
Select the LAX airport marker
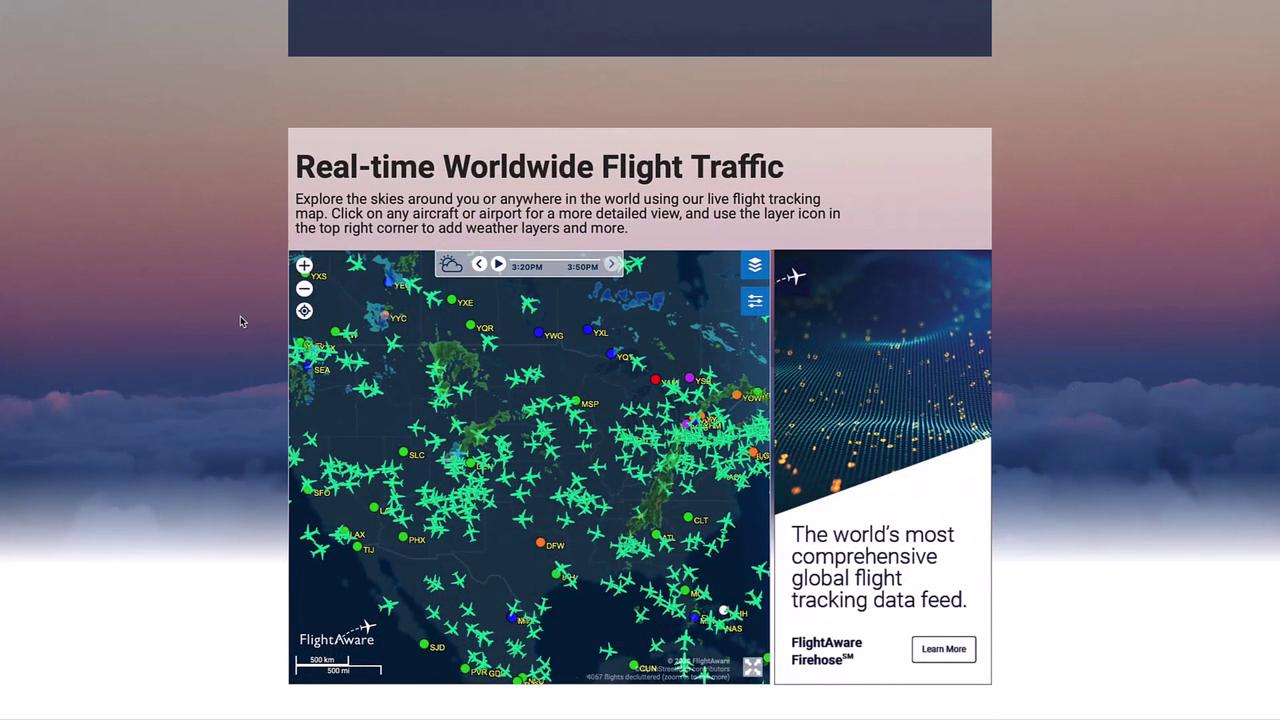[x=345, y=533]
